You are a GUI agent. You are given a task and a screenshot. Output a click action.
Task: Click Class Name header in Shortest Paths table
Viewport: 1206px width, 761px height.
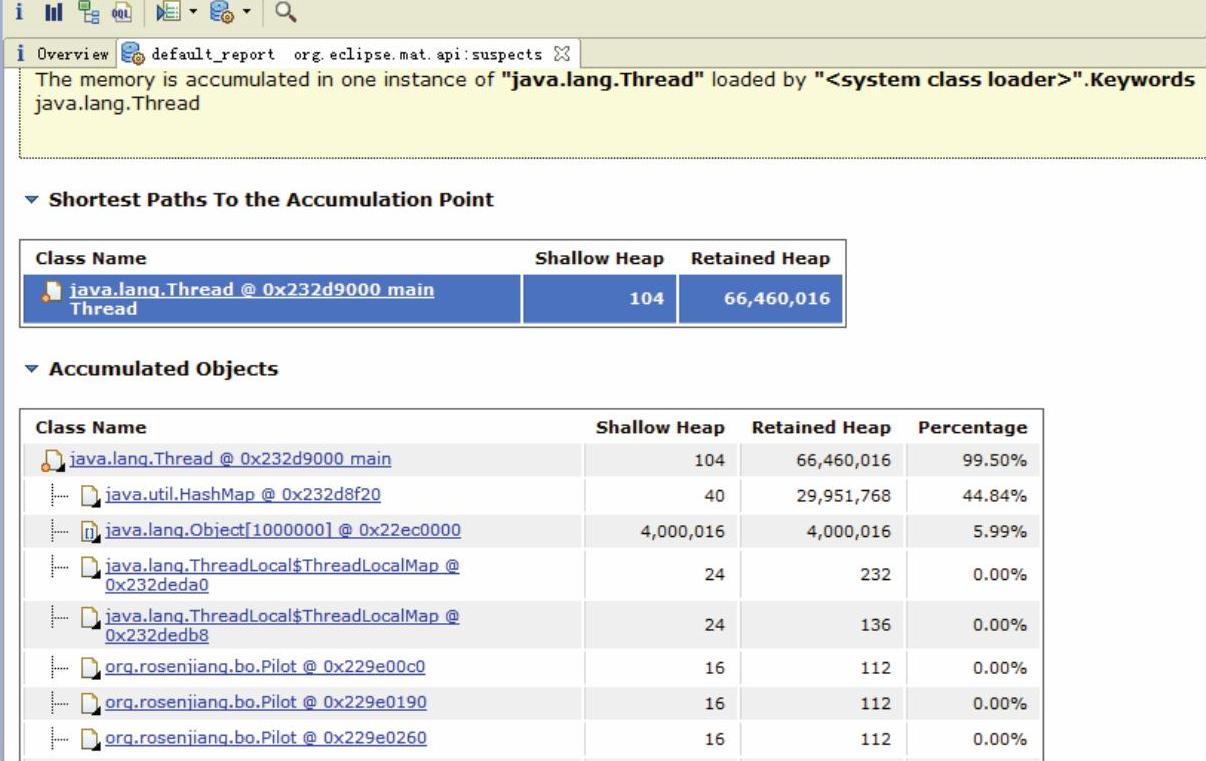click(90, 258)
